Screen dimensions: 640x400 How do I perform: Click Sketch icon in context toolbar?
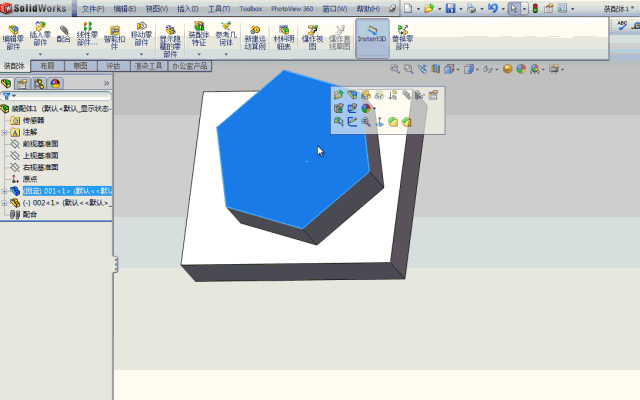click(x=352, y=122)
